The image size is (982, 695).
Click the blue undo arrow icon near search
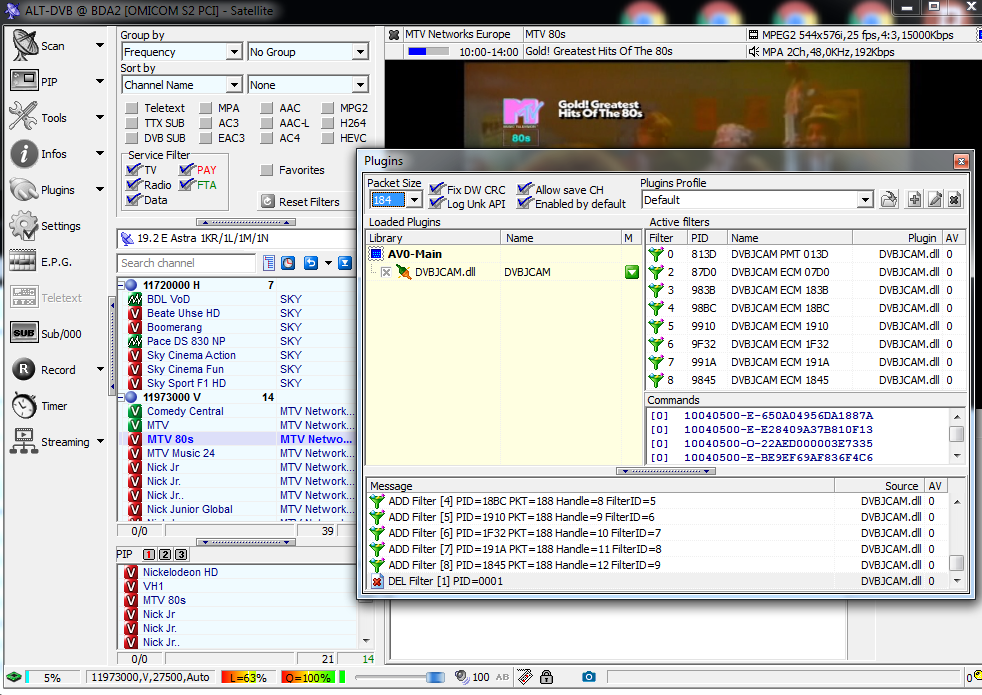coord(311,263)
